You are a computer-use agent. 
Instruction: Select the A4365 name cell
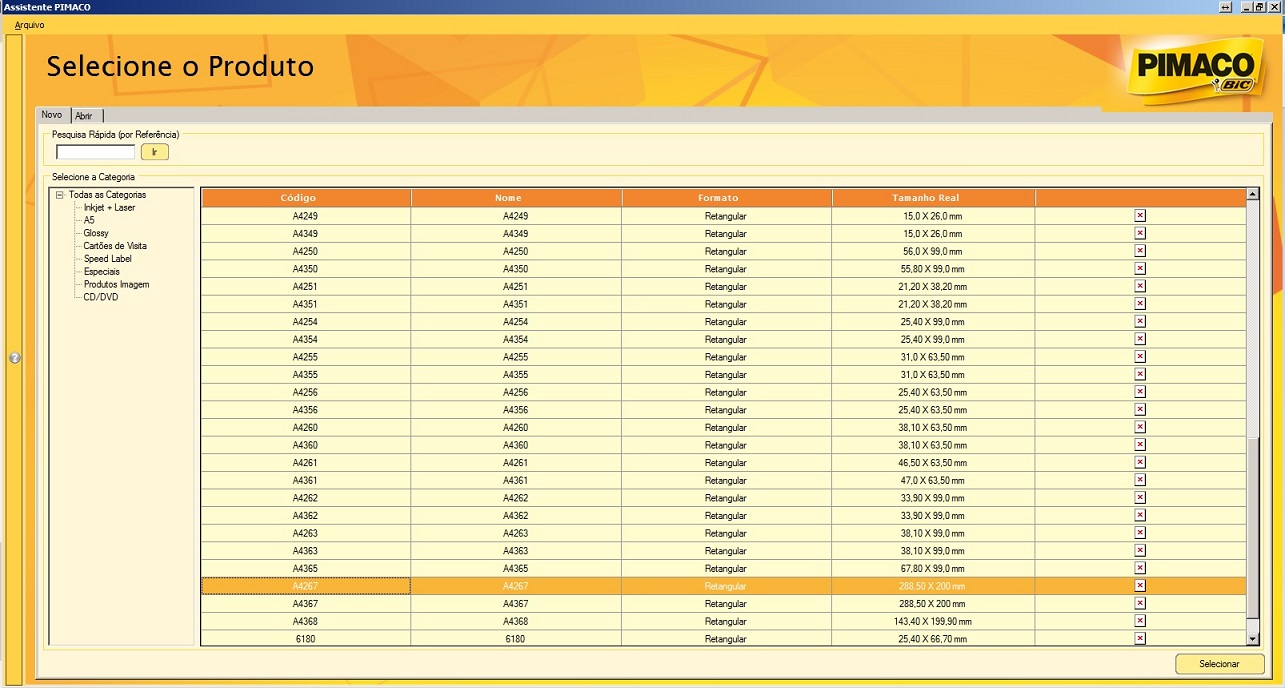click(x=516, y=568)
